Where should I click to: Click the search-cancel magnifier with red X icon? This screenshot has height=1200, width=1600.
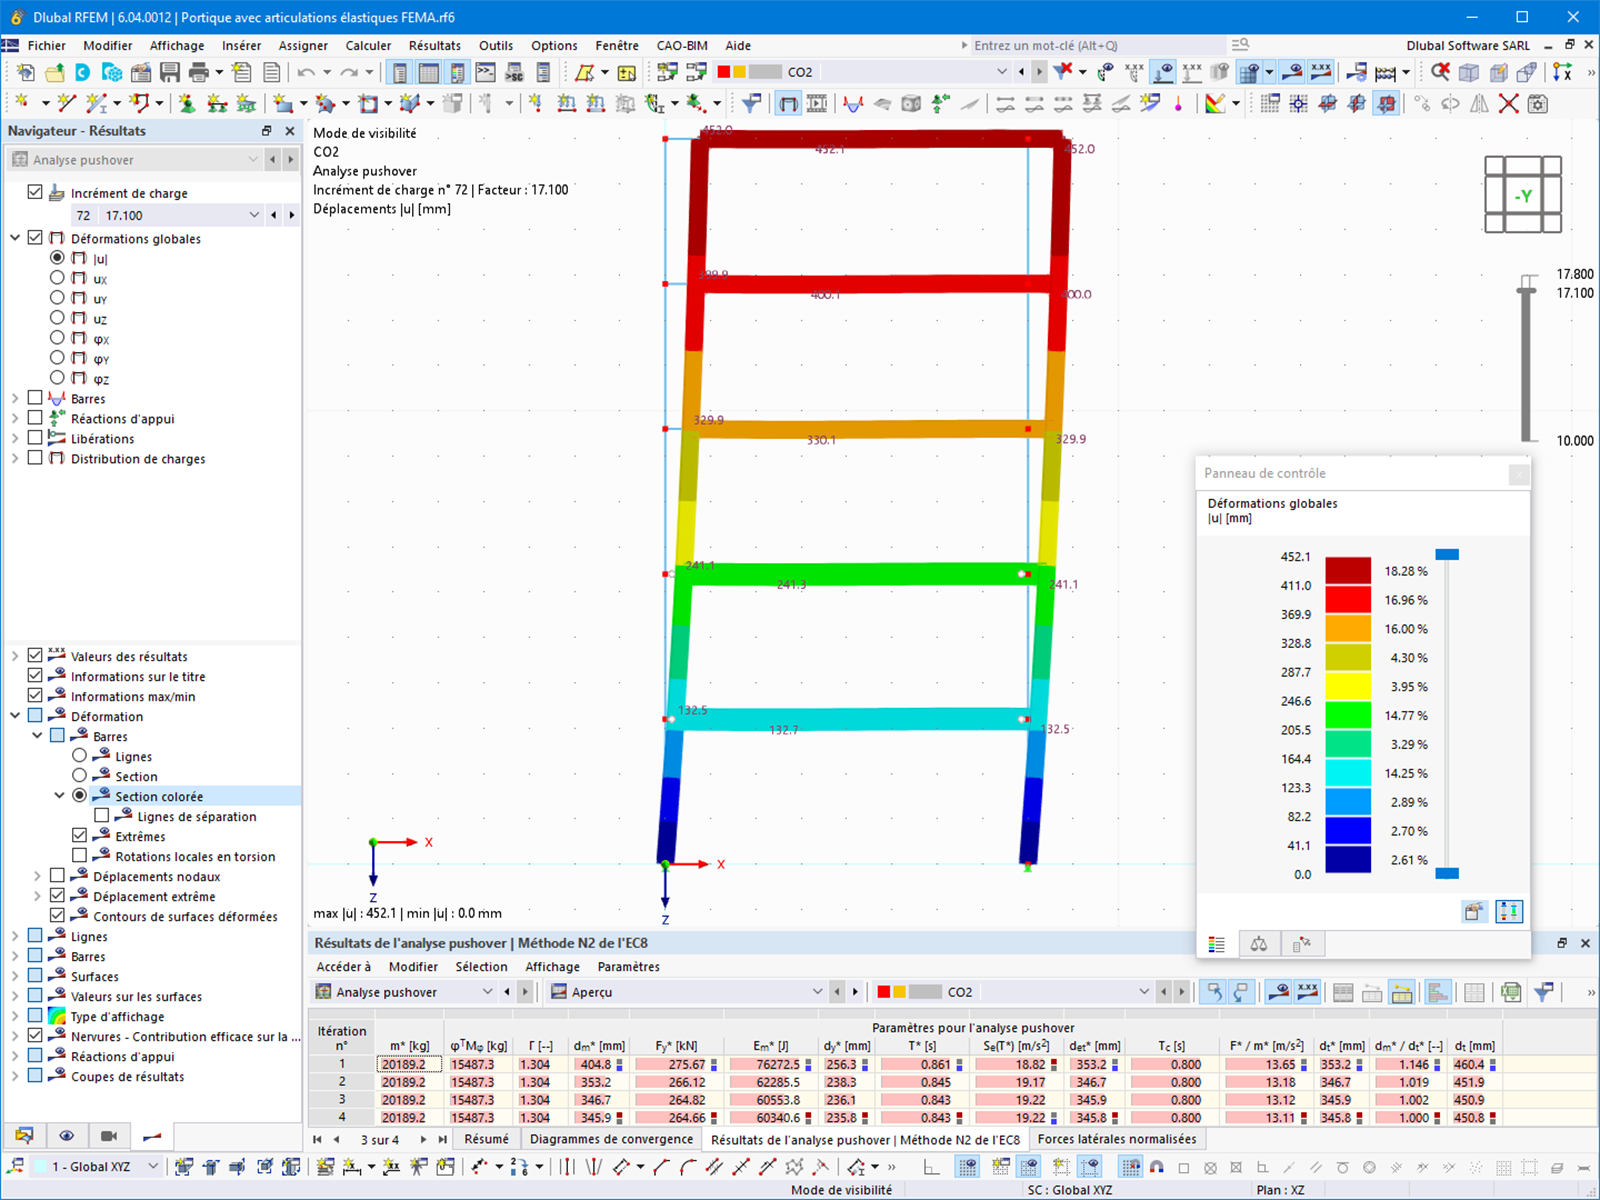tap(1440, 72)
